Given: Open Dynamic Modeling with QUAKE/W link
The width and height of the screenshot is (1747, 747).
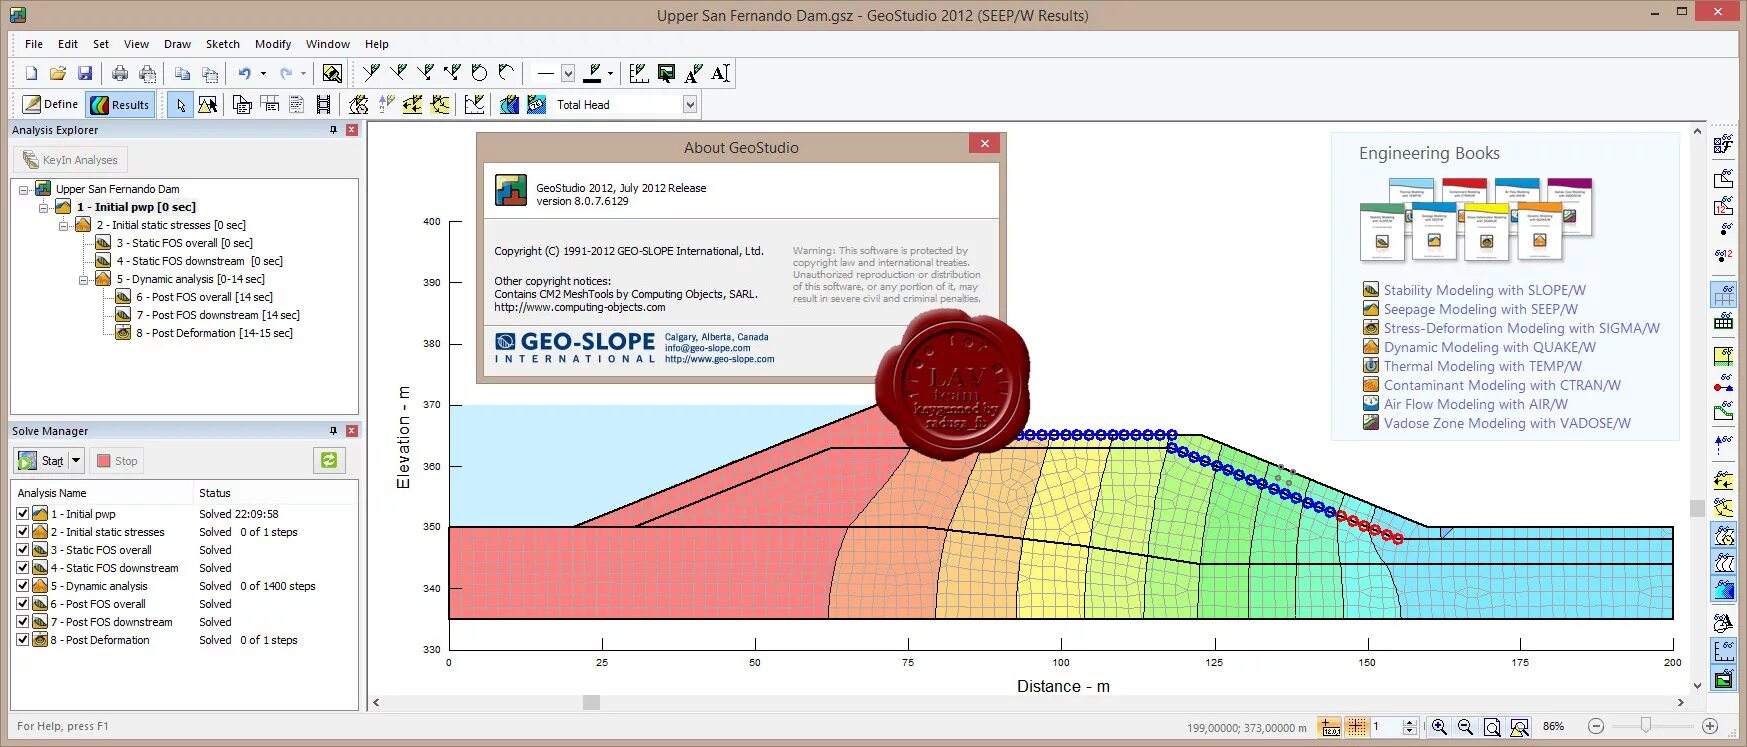Looking at the screenshot, I should point(1490,347).
